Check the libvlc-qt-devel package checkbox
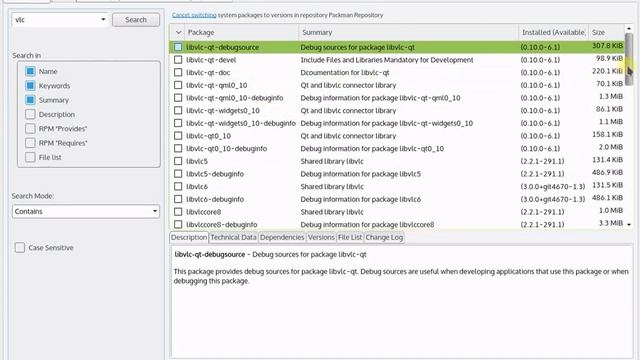Viewport: 640px width, 360px height. [x=178, y=60]
